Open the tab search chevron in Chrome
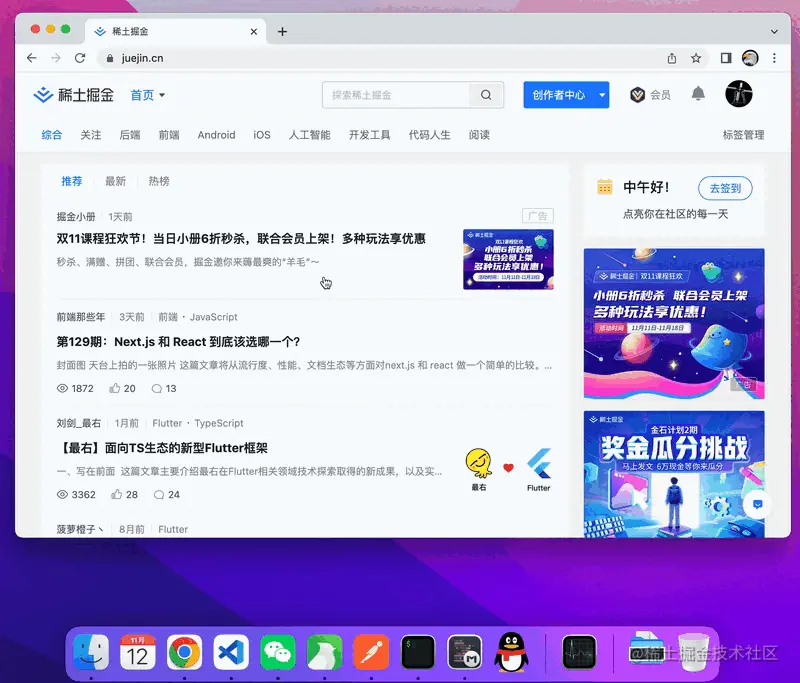Image resolution: width=800 pixels, height=683 pixels. pos(774,32)
